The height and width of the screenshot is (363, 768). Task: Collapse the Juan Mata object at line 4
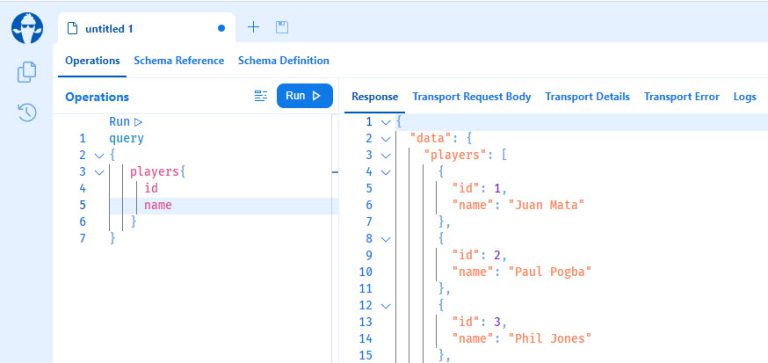(385, 172)
